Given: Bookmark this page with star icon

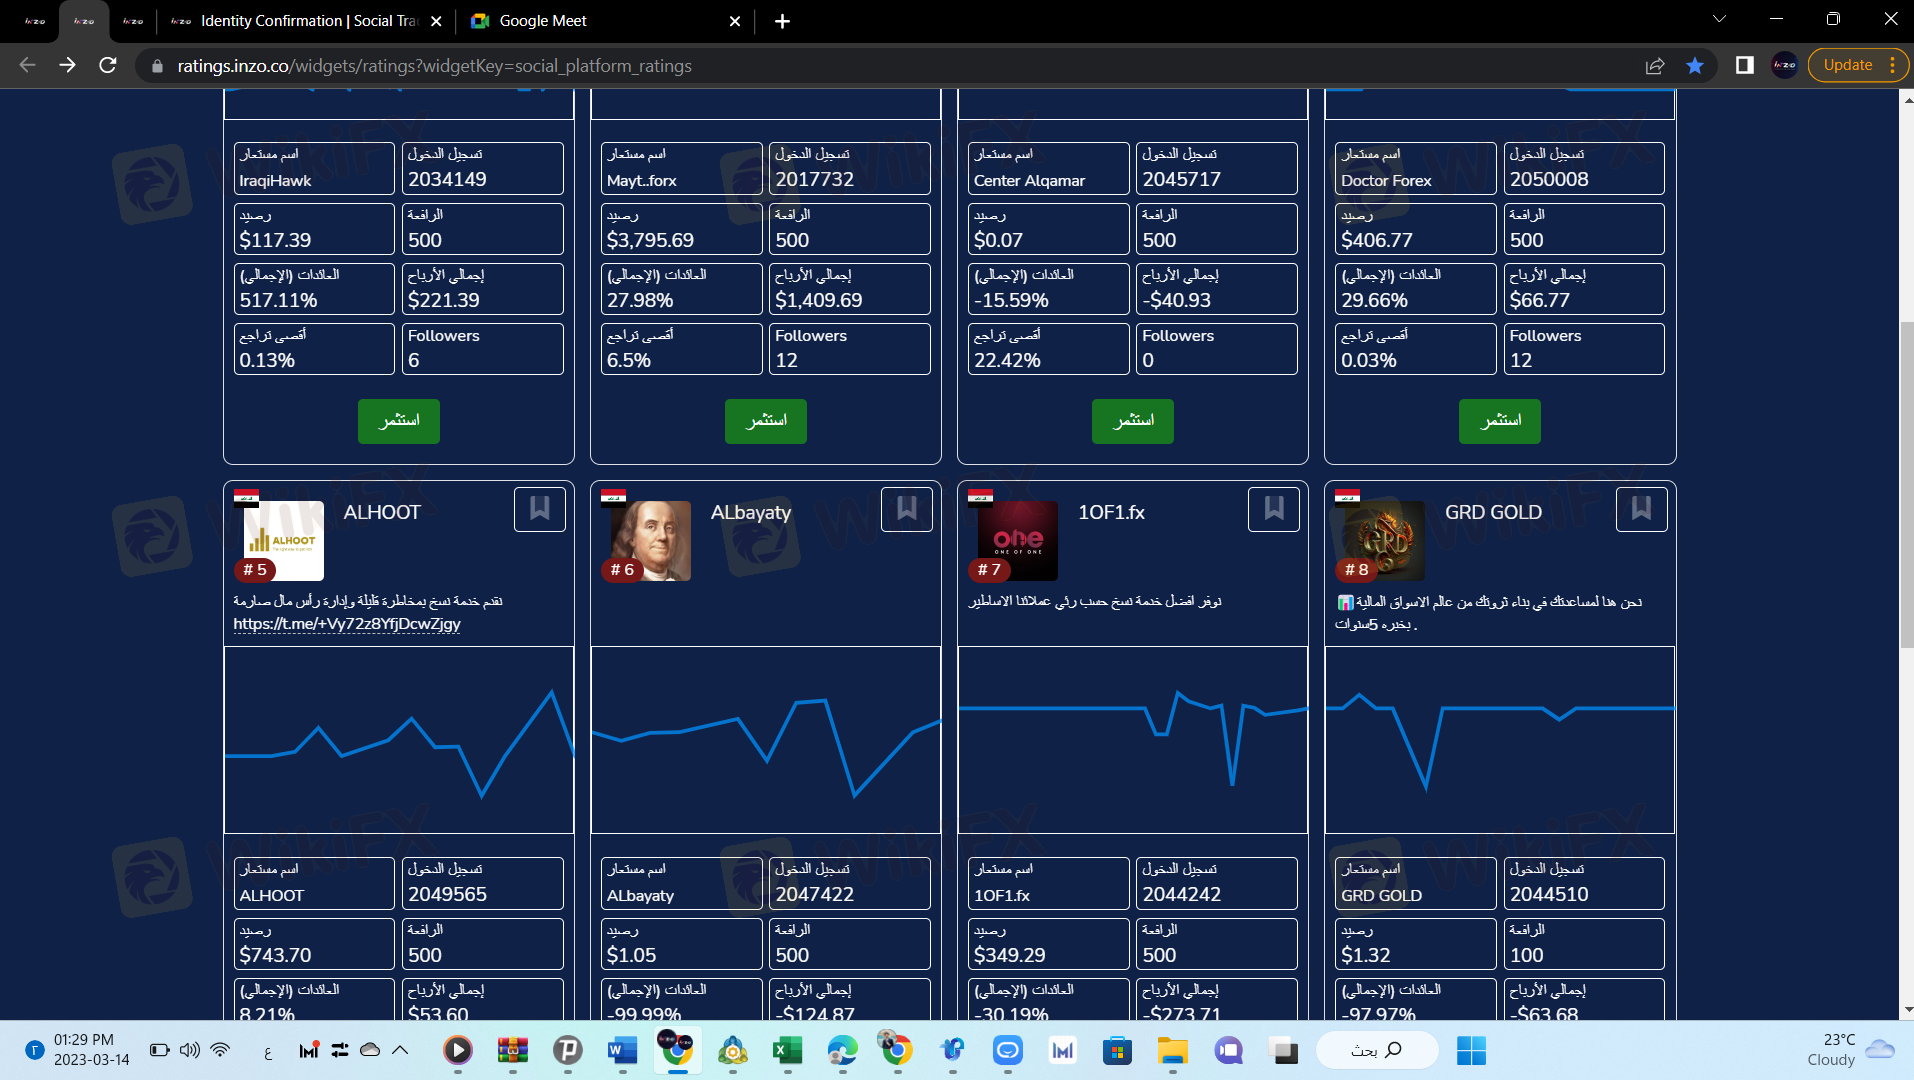Looking at the screenshot, I should pos(1695,65).
